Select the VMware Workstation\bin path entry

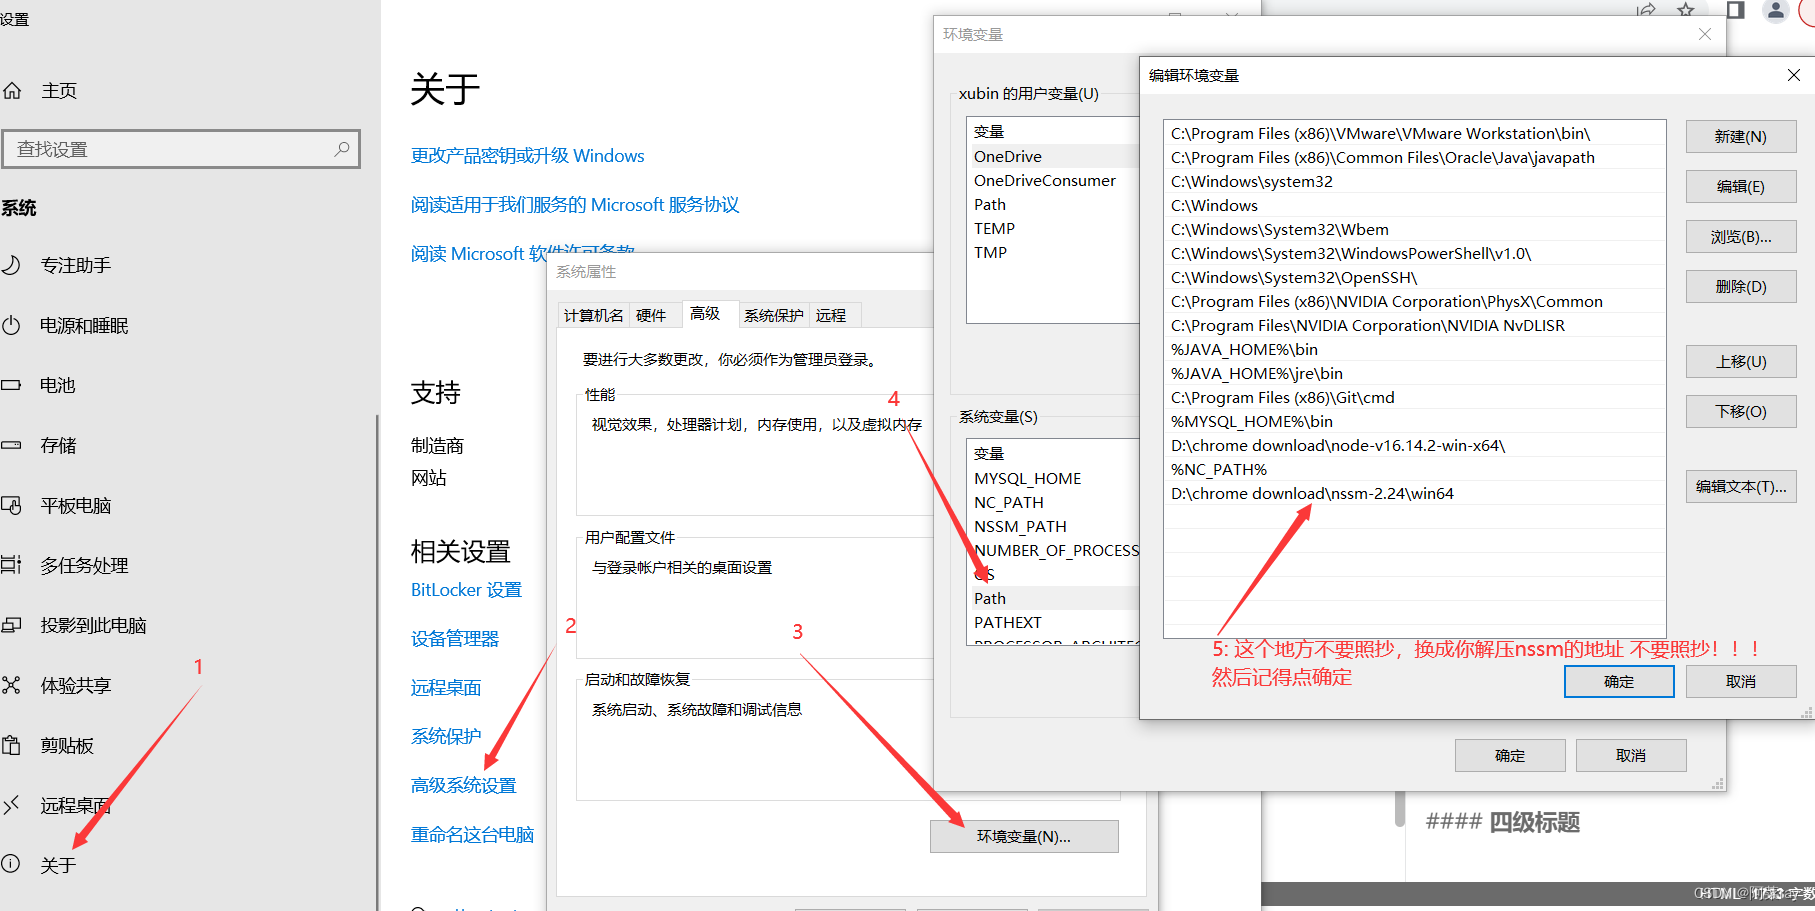coord(1415,134)
